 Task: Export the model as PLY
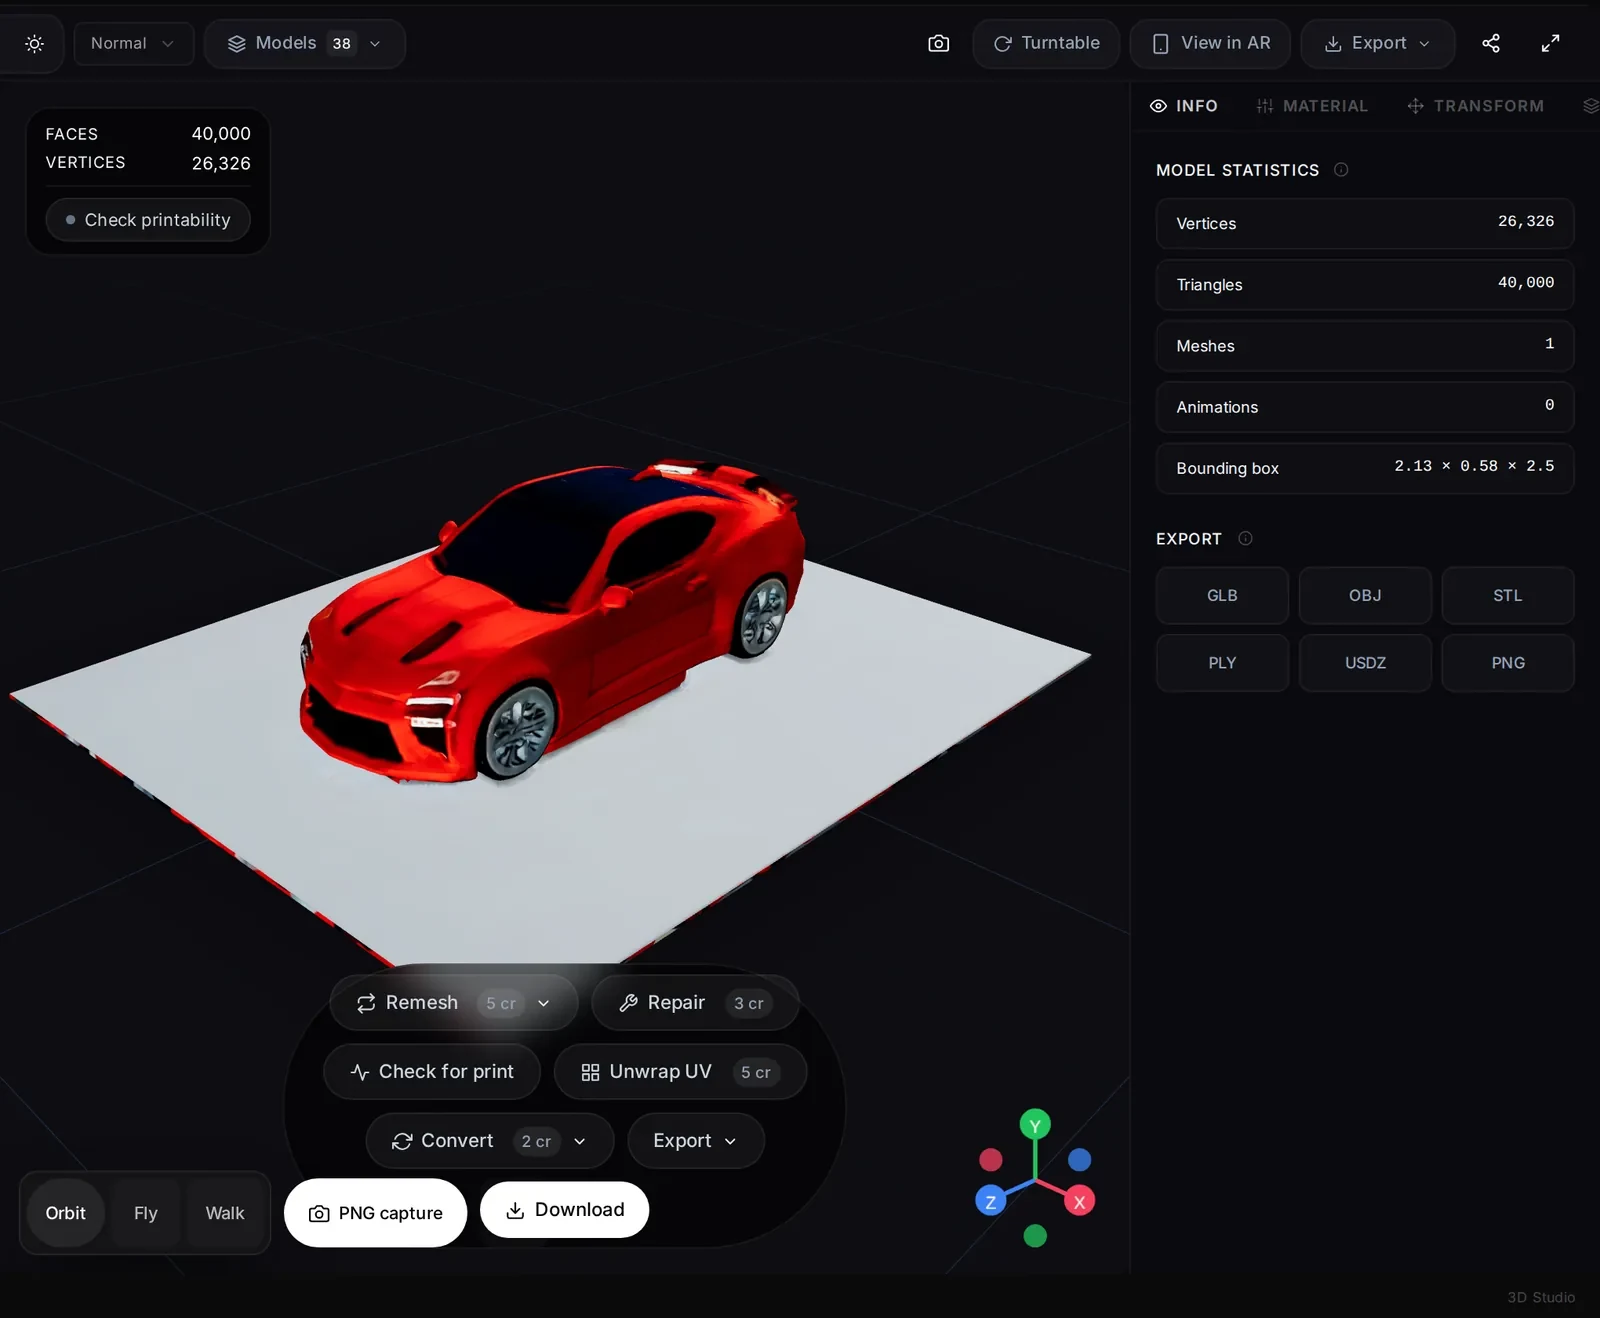click(1222, 663)
